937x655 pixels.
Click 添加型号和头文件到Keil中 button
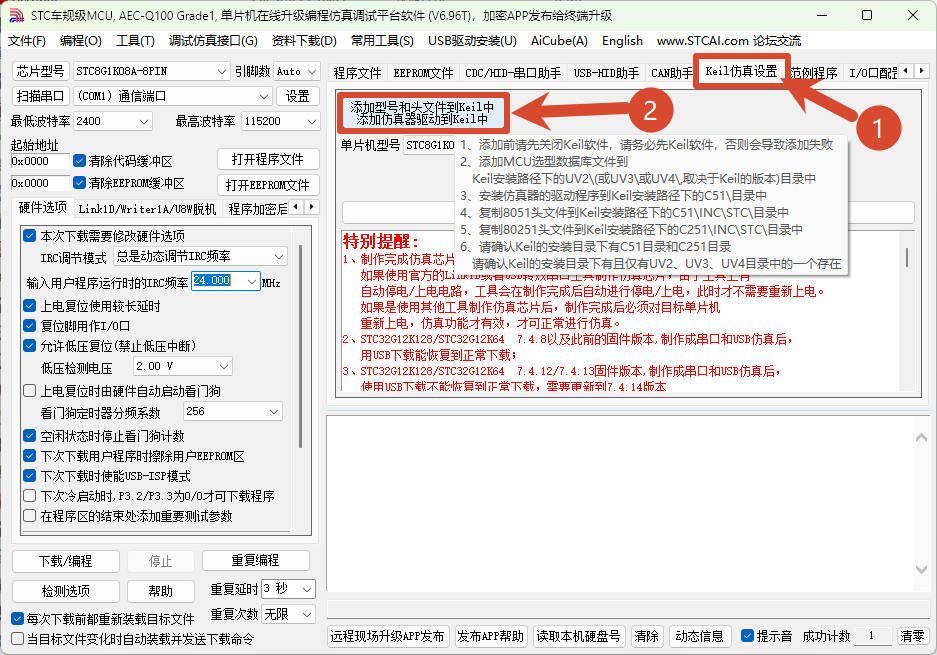pyautogui.click(x=423, y=112)
